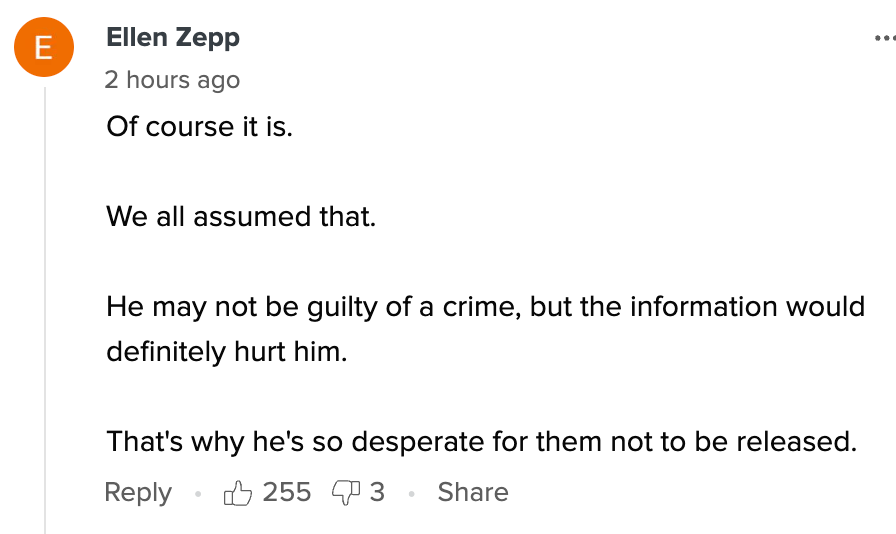Share this comment
This screenshot has width=896, height=534.
pos(473,492)
